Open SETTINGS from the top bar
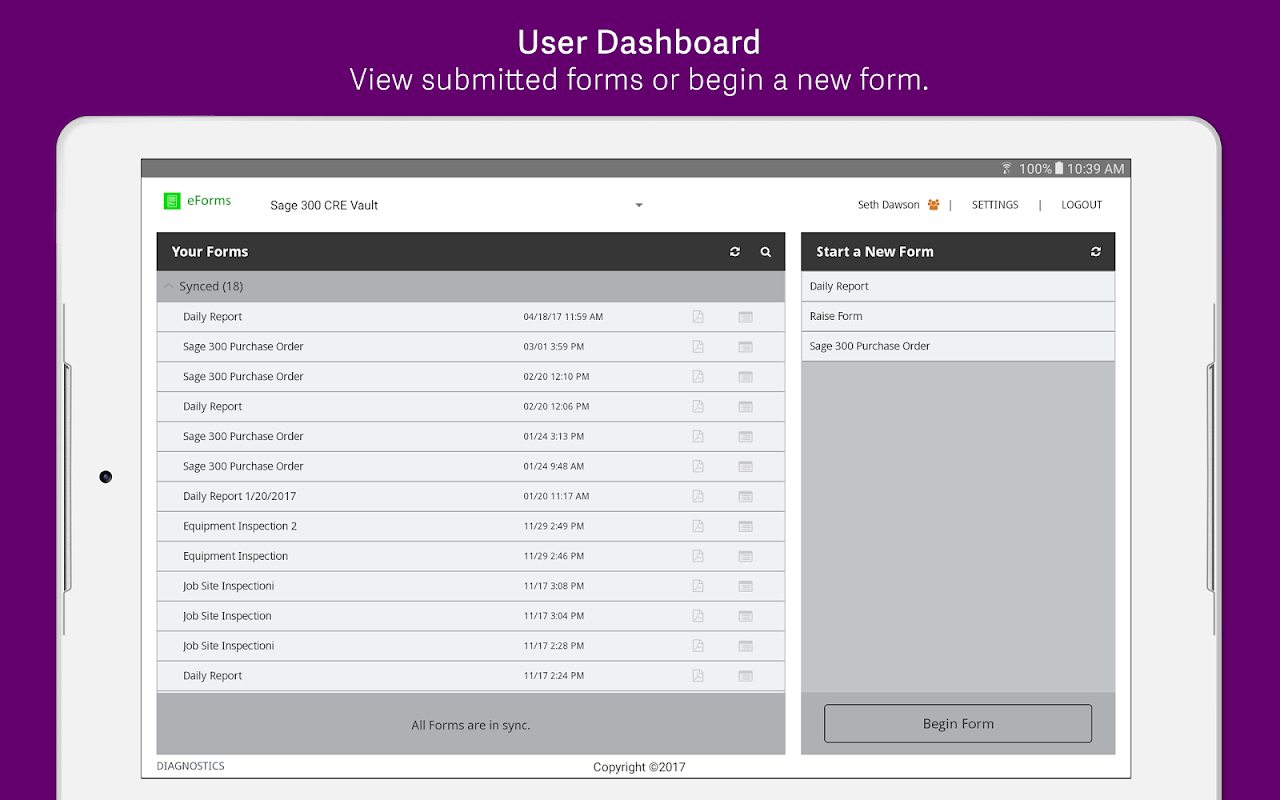The height and width of the screenshot is (800, 1280). pos(995,205)
